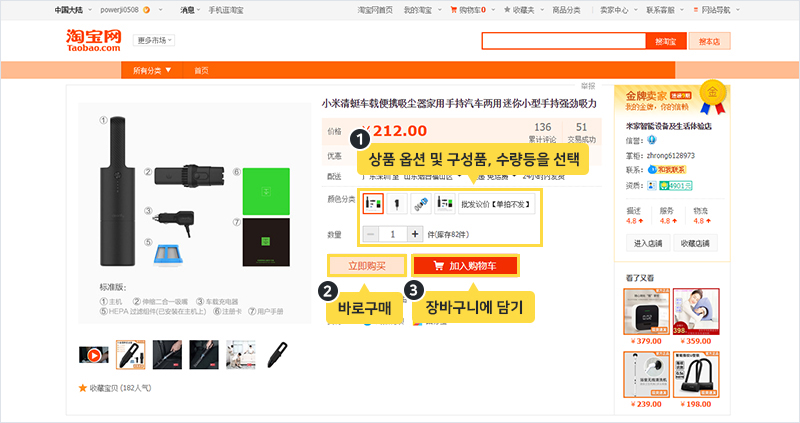Click the 搜本店 search-in-store button
Image resolution: width=800 pixels, height=423 pixels.
(x=709, y=41)
